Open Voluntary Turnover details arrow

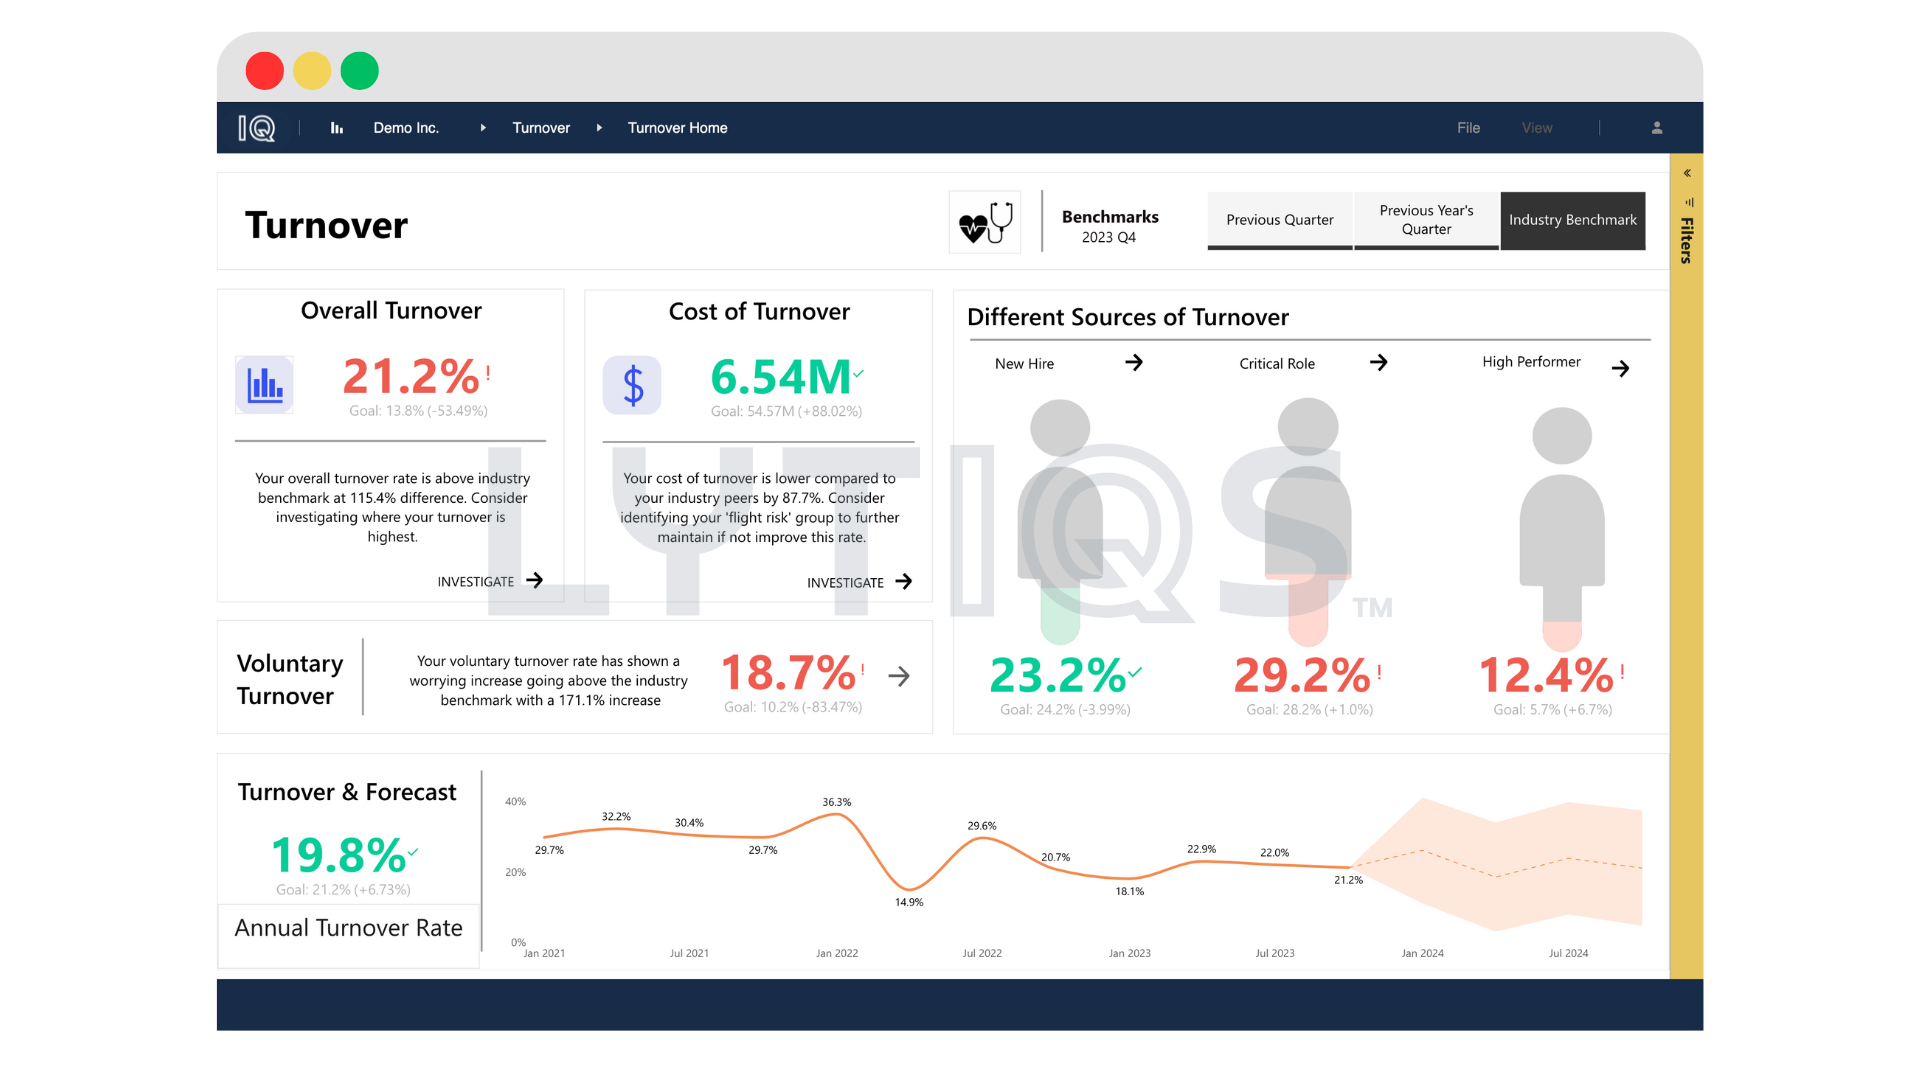pyautogui.click(x=899, y=677)
